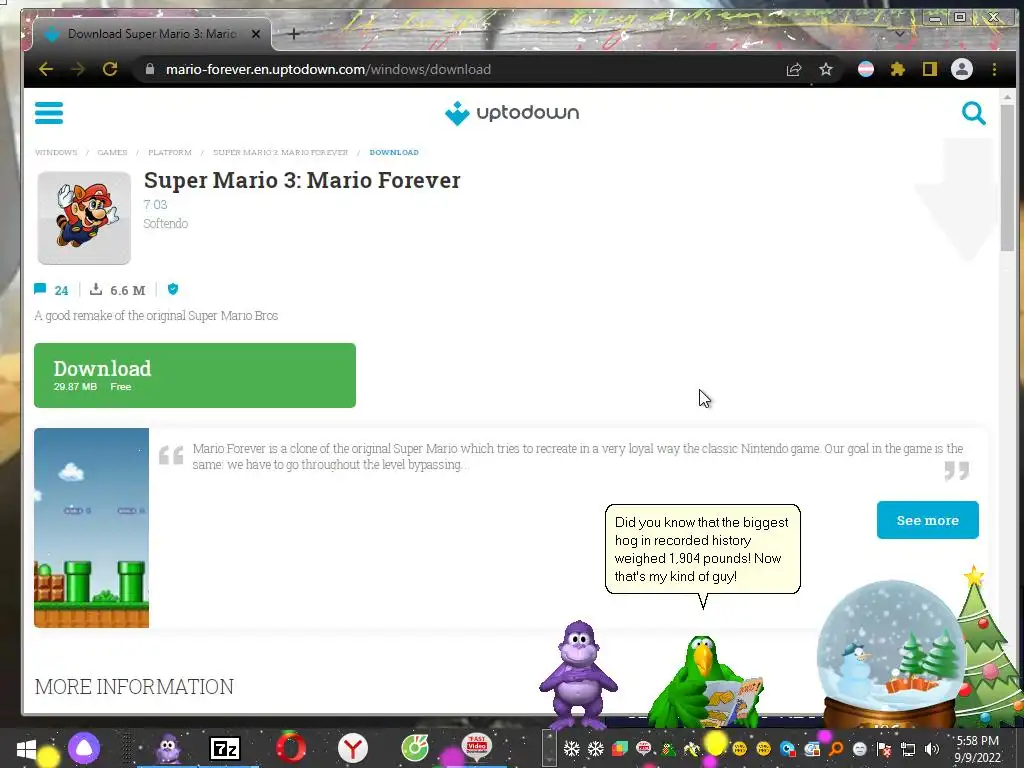This screenshot has height=768, width=1024.
Task: Click the padlock site info icon
Action: point(150,69)
